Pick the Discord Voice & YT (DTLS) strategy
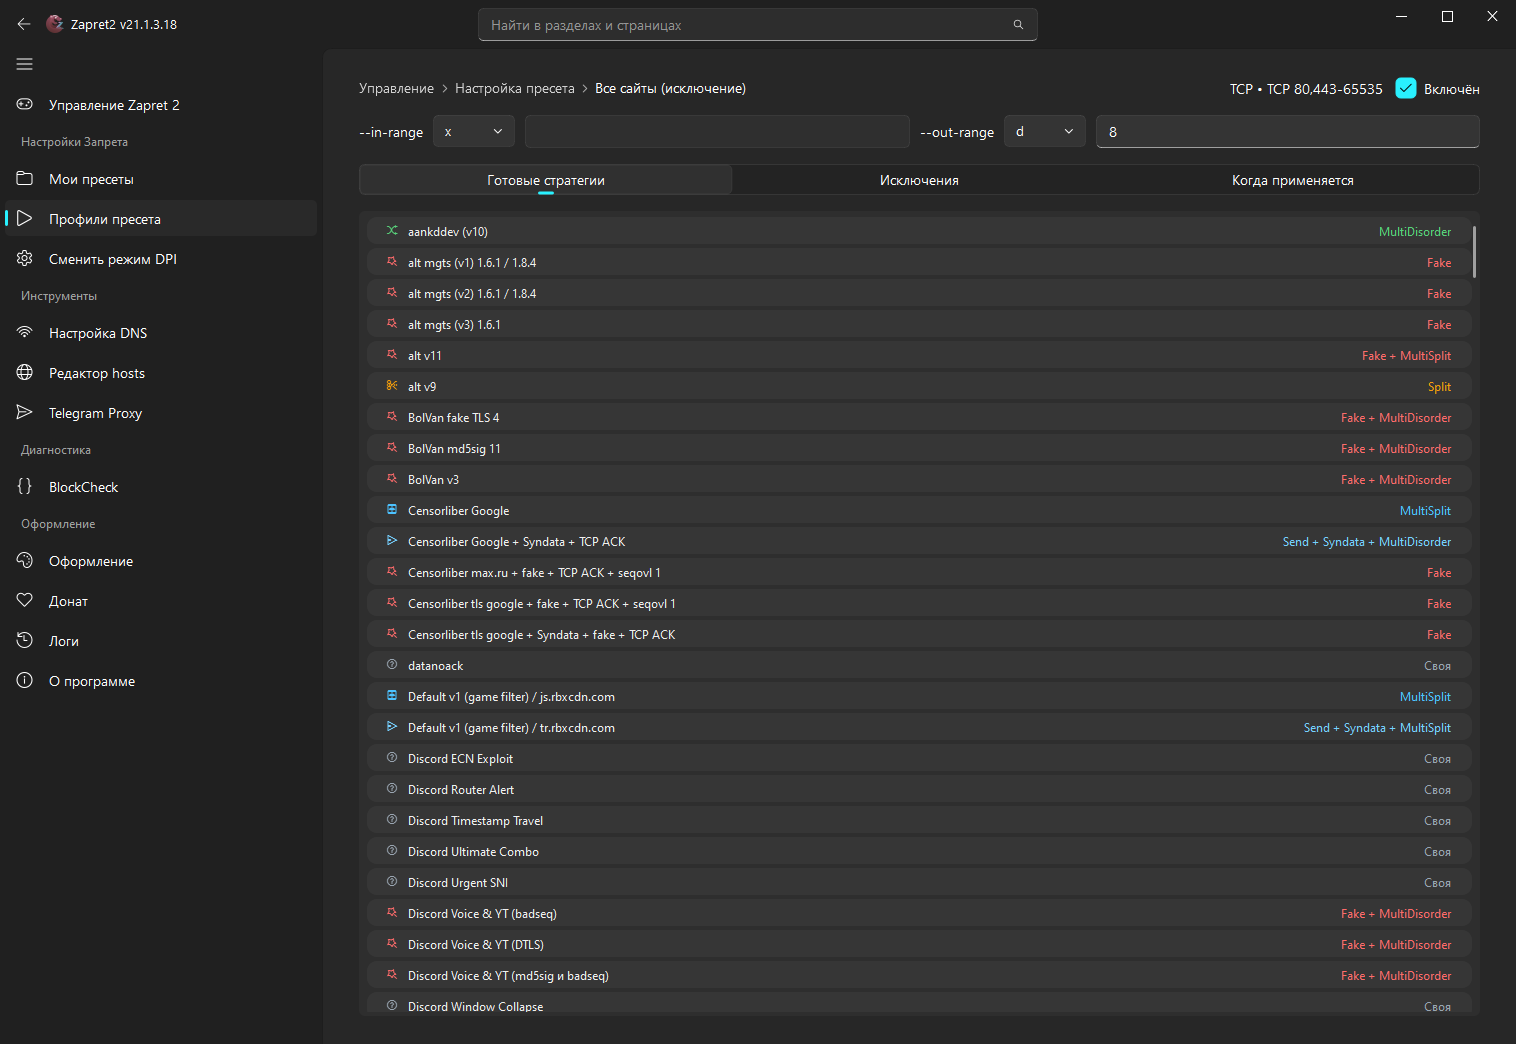This screenshot has height=1044, width=1516. [919, 944]
